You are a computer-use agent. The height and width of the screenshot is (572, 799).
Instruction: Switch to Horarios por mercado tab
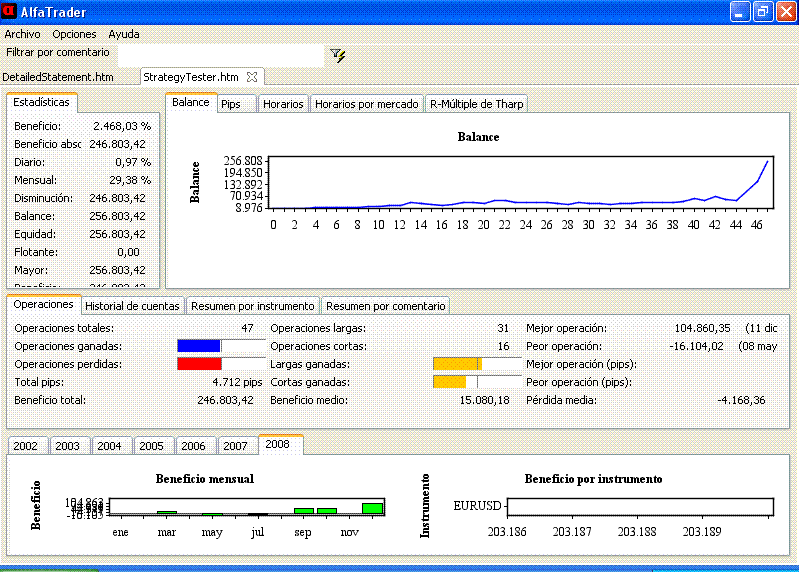click(367, 104)
